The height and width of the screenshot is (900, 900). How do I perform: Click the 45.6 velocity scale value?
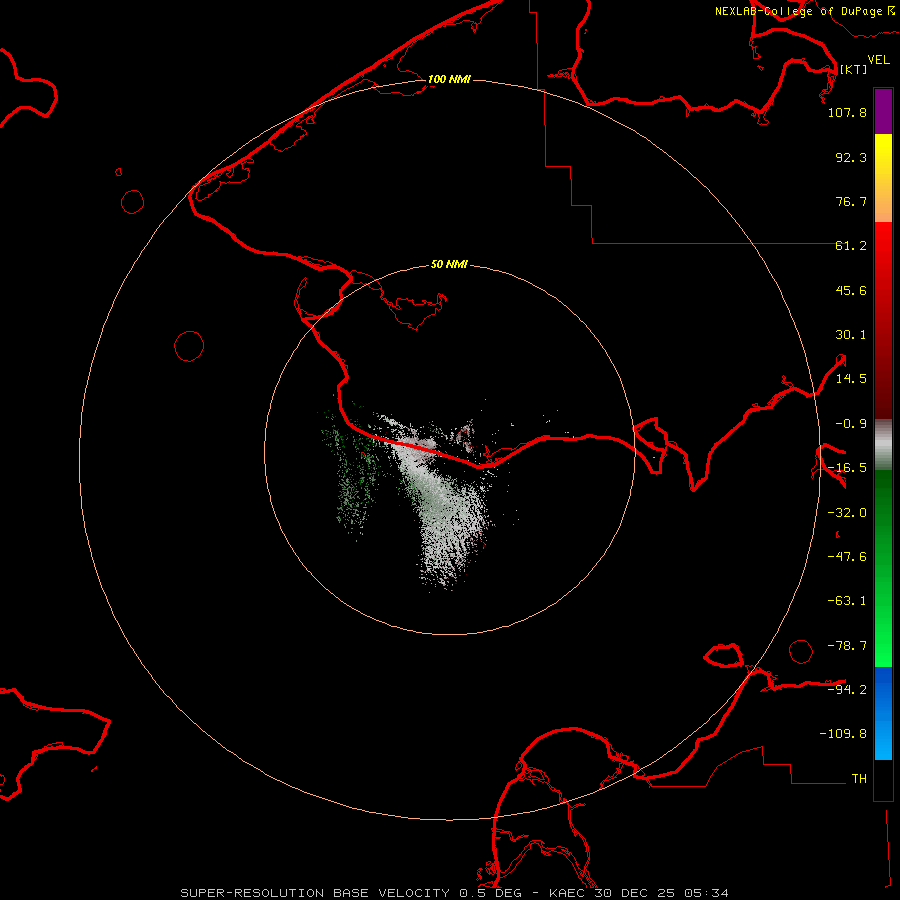click(x=851, y=290)
